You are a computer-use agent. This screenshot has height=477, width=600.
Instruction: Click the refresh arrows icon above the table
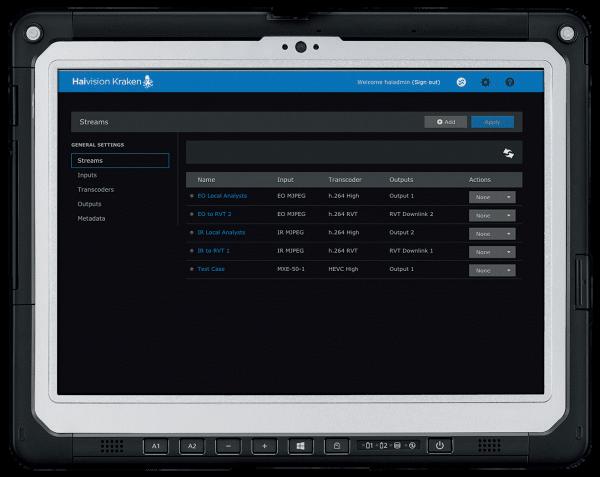(x=508, y=153)
